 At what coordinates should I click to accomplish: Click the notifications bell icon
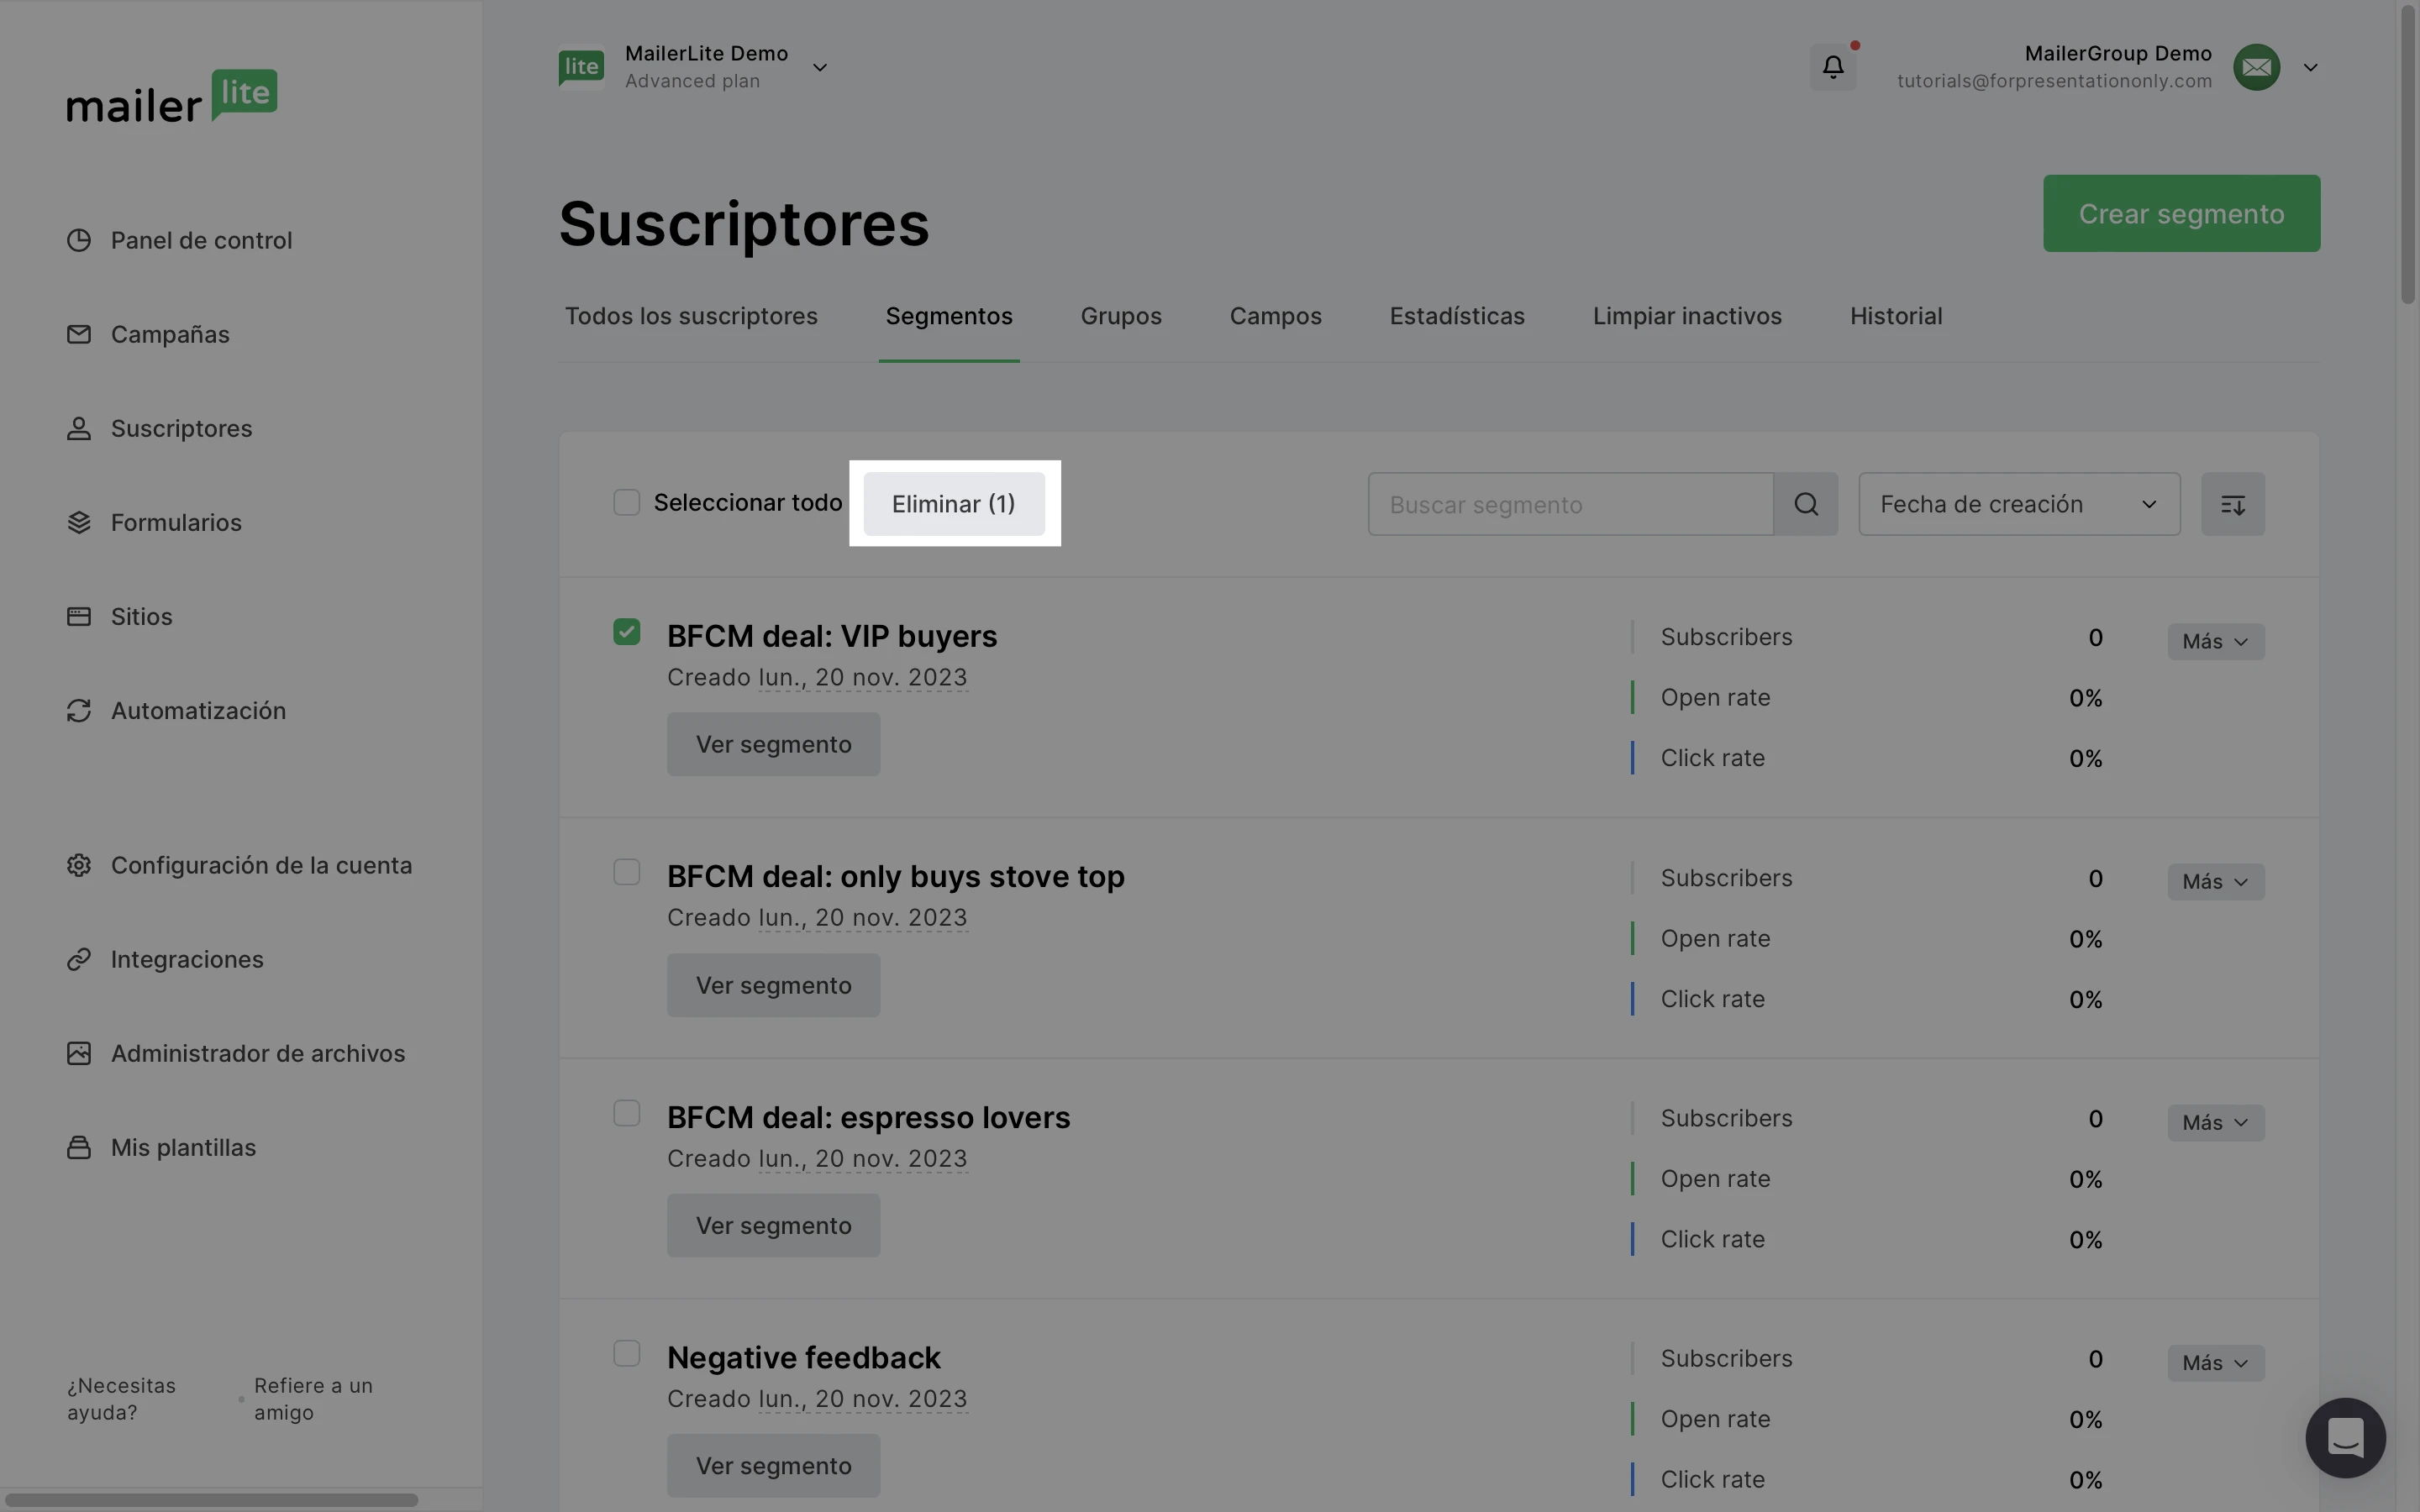(x=1832, y=67)
